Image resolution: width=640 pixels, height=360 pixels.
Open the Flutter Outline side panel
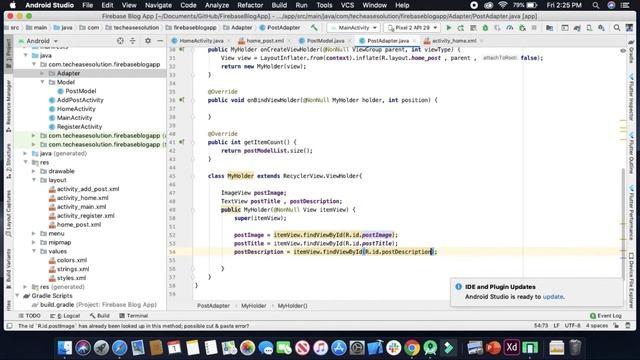(631, 154)
